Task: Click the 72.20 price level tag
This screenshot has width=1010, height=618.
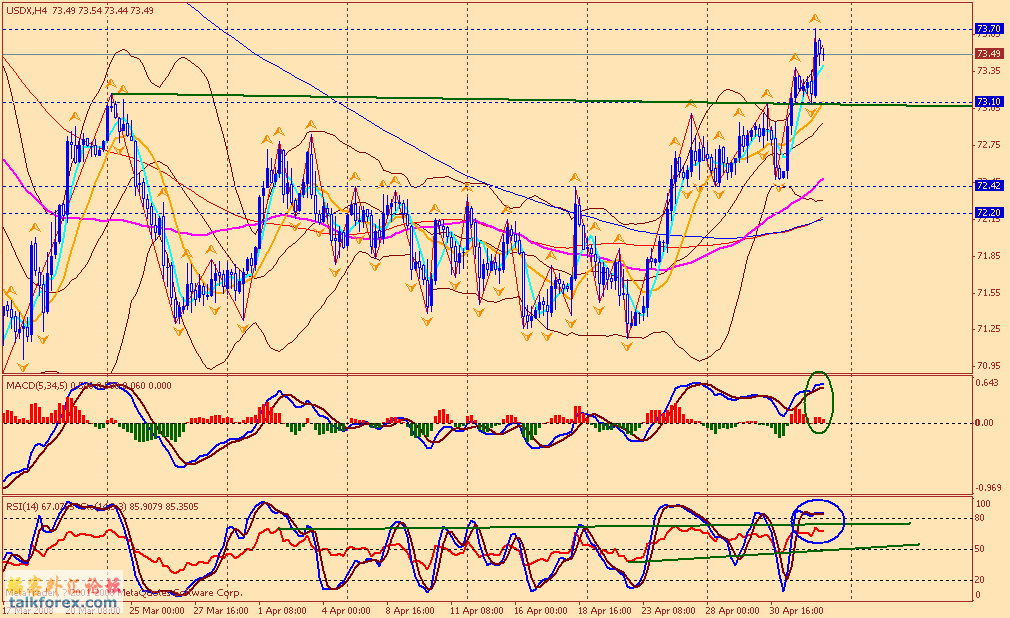Action: click(988, 212)
